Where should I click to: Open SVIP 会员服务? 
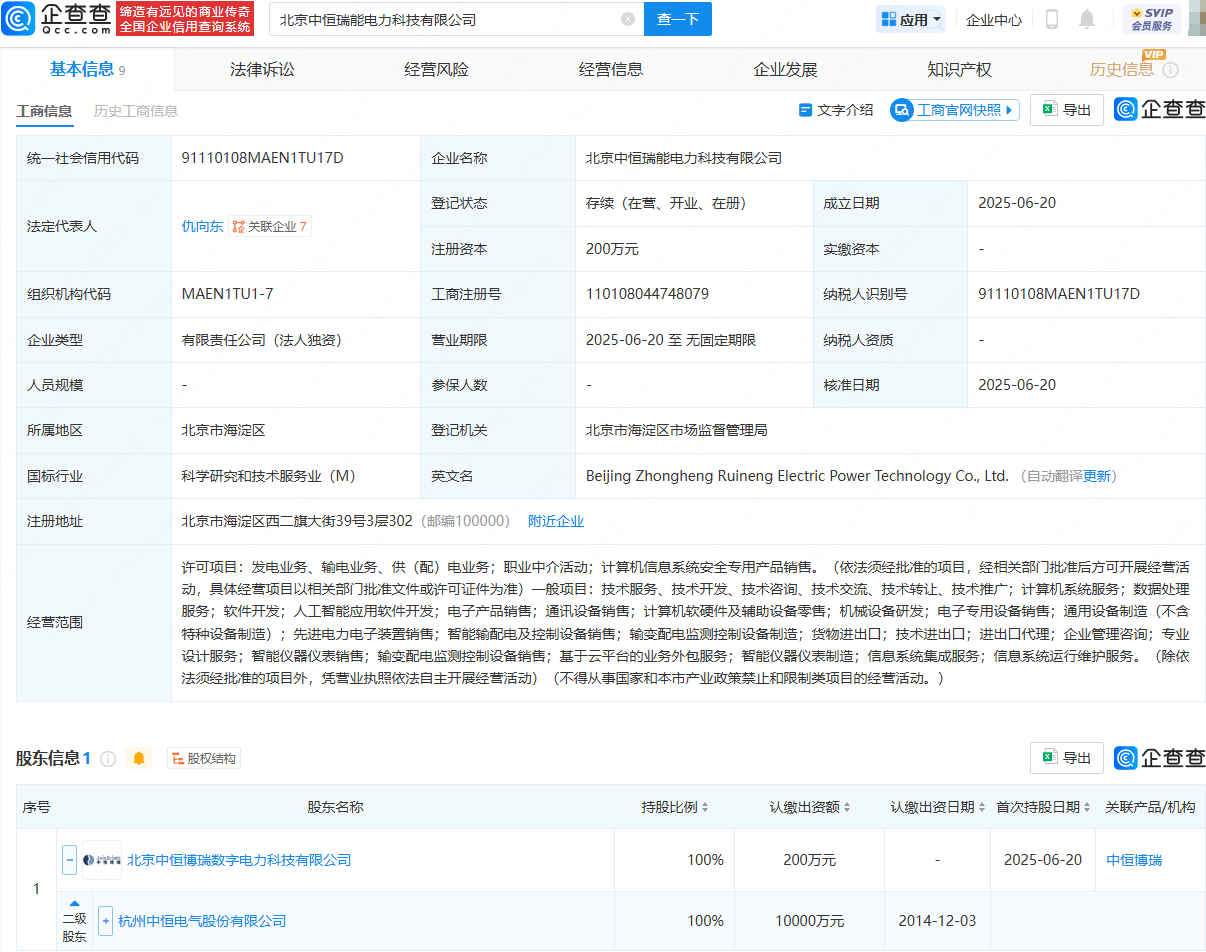pos(1152,19)
